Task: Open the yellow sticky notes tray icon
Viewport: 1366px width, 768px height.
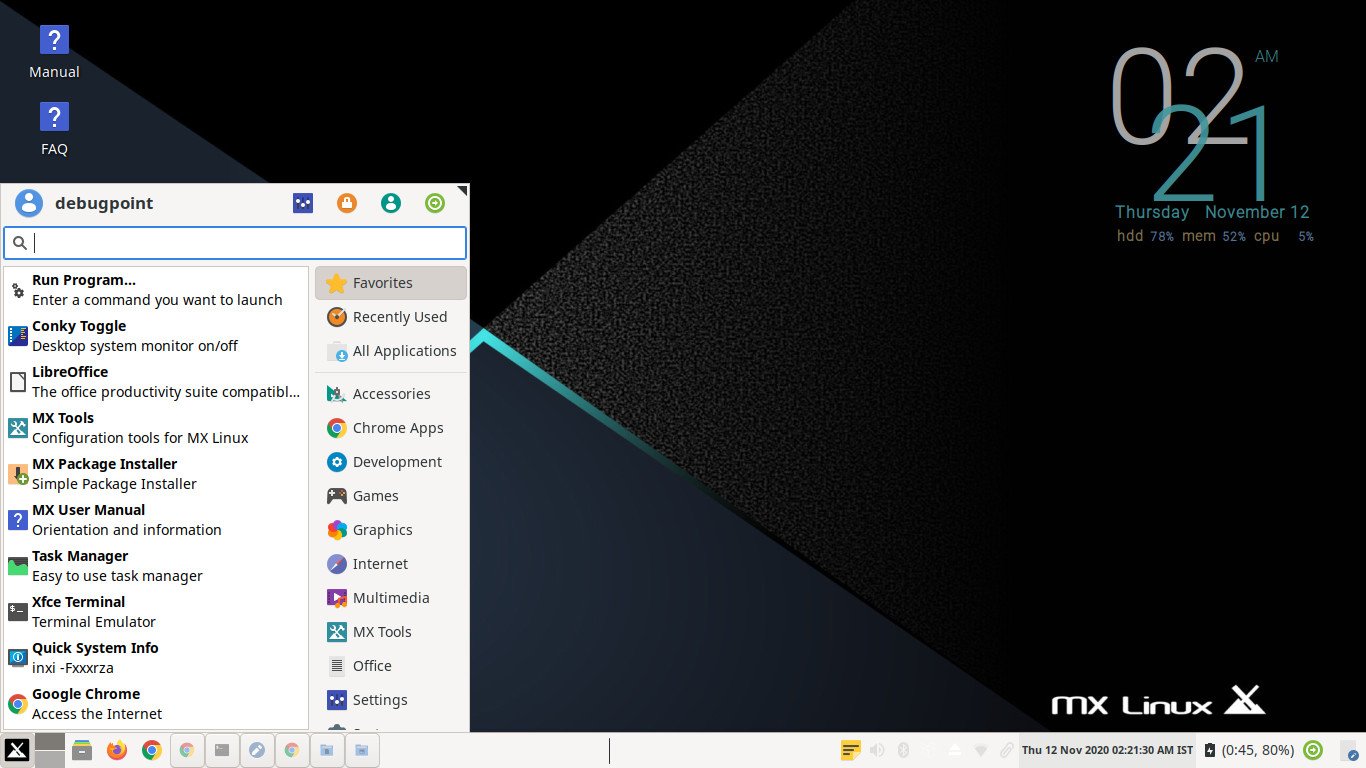Action: coord(850,750)
